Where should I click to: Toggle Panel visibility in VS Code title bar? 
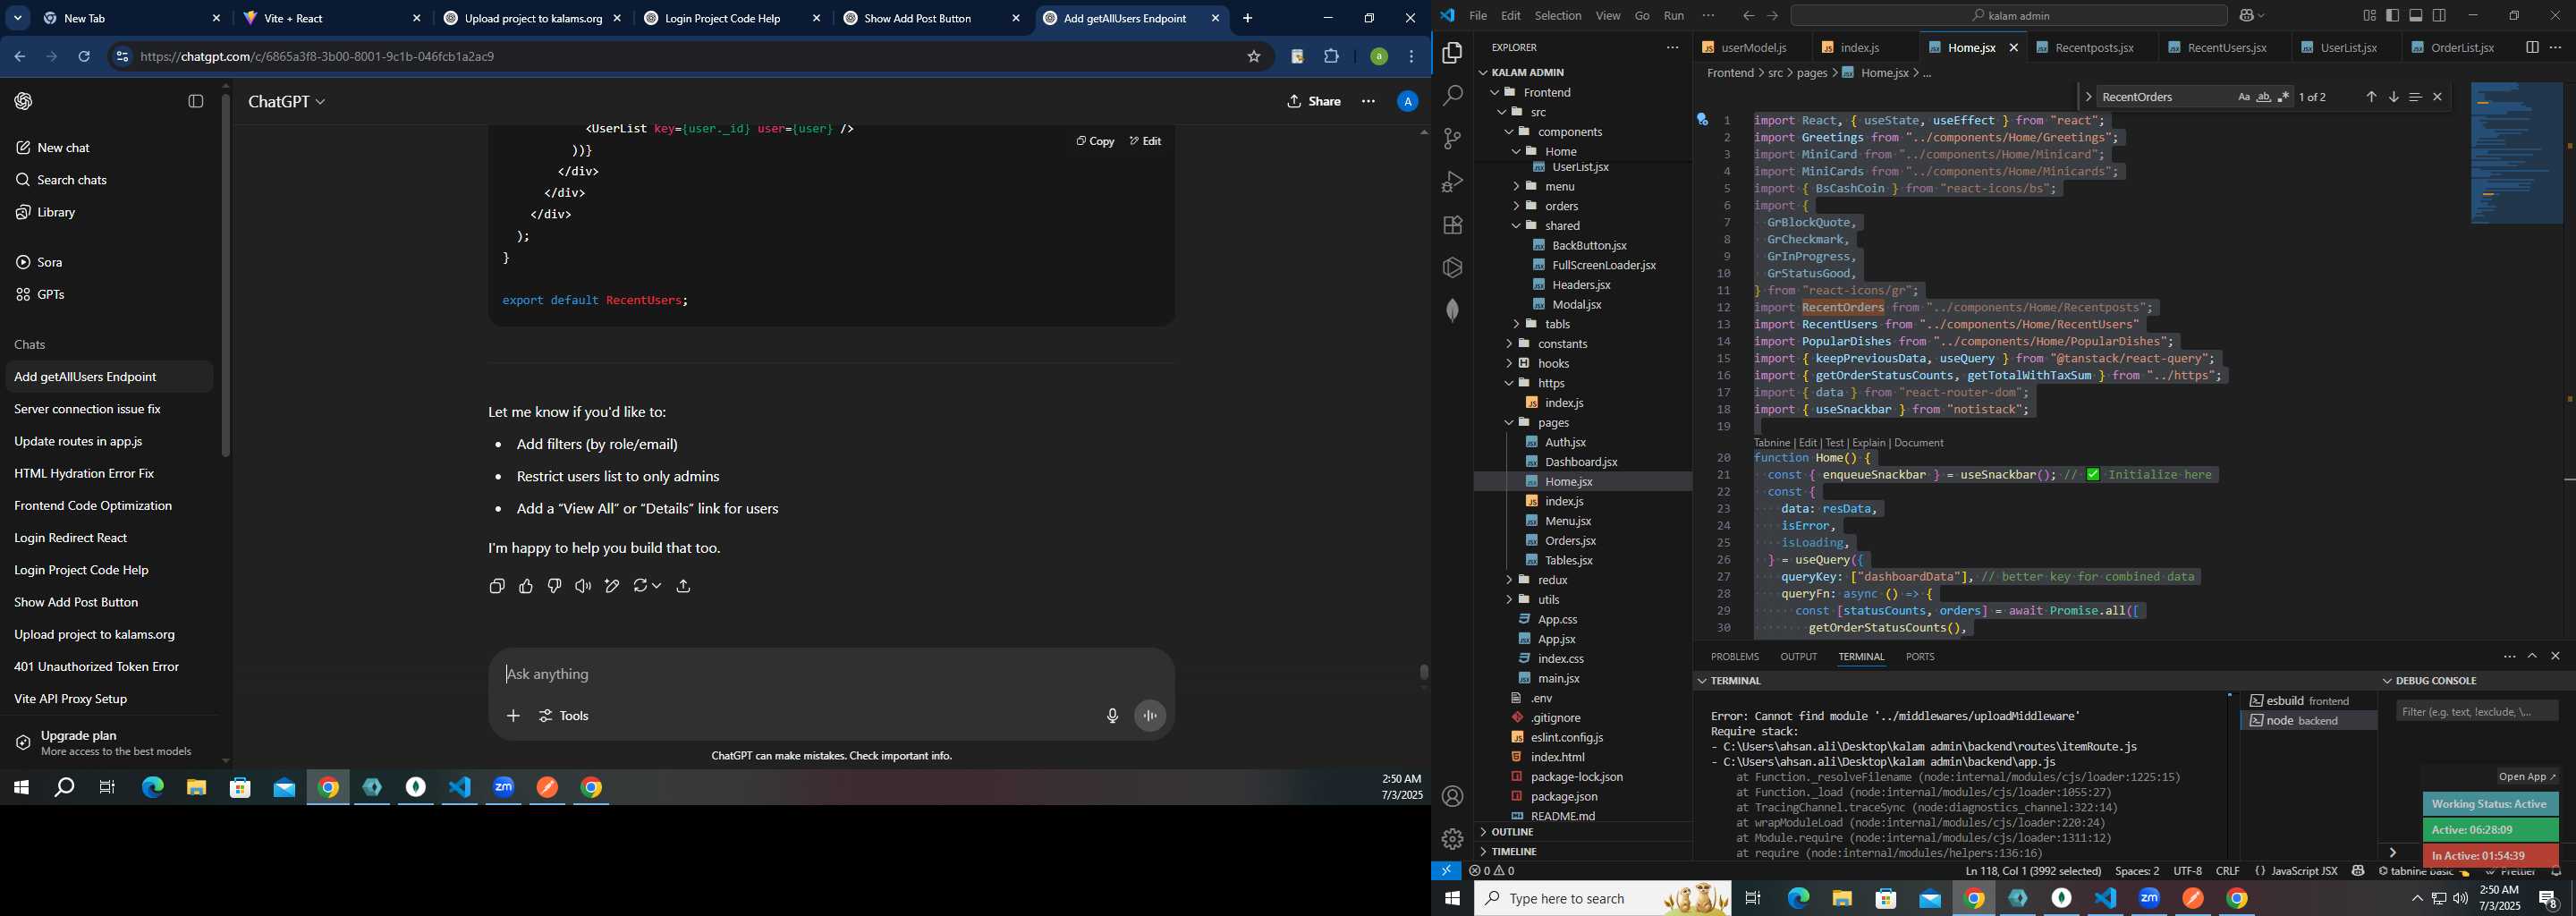tap(2416, 16)
